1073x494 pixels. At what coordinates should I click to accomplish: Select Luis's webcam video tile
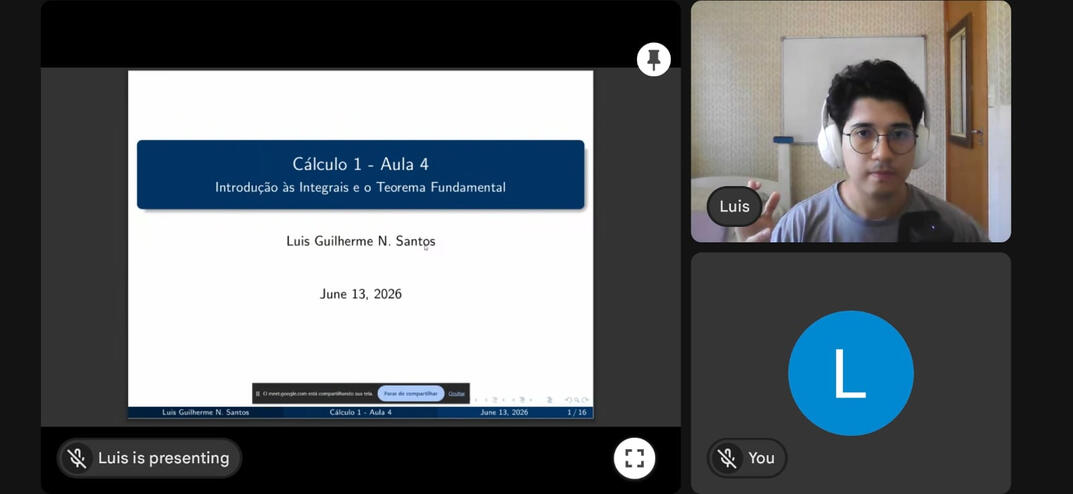(x=851, y=121)
